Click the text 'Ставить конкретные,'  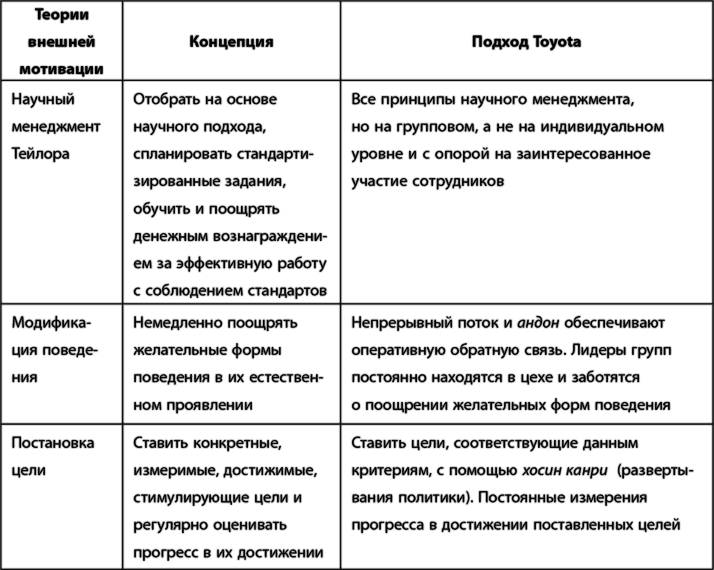[208, 443]
